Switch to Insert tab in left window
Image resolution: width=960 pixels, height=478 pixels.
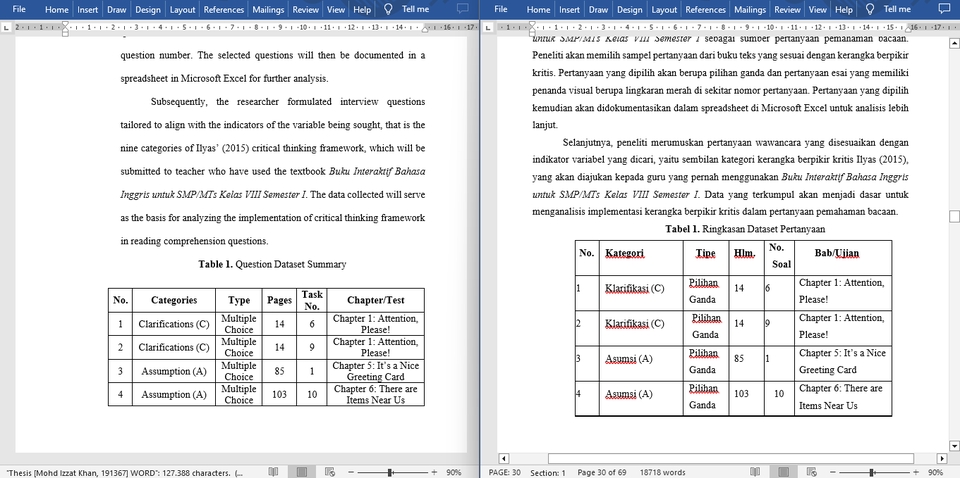[x=88, y=9]
